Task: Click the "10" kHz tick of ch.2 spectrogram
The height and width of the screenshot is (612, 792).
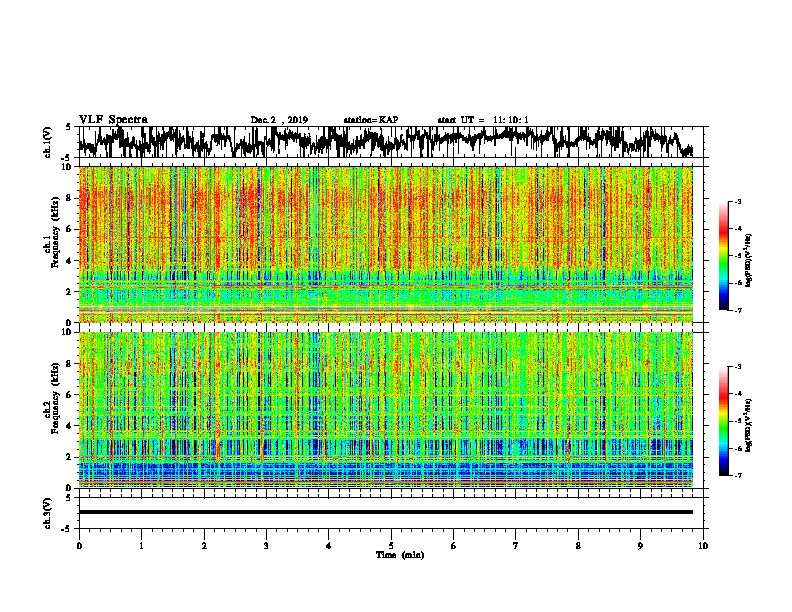Action: (x=67, y=332)
